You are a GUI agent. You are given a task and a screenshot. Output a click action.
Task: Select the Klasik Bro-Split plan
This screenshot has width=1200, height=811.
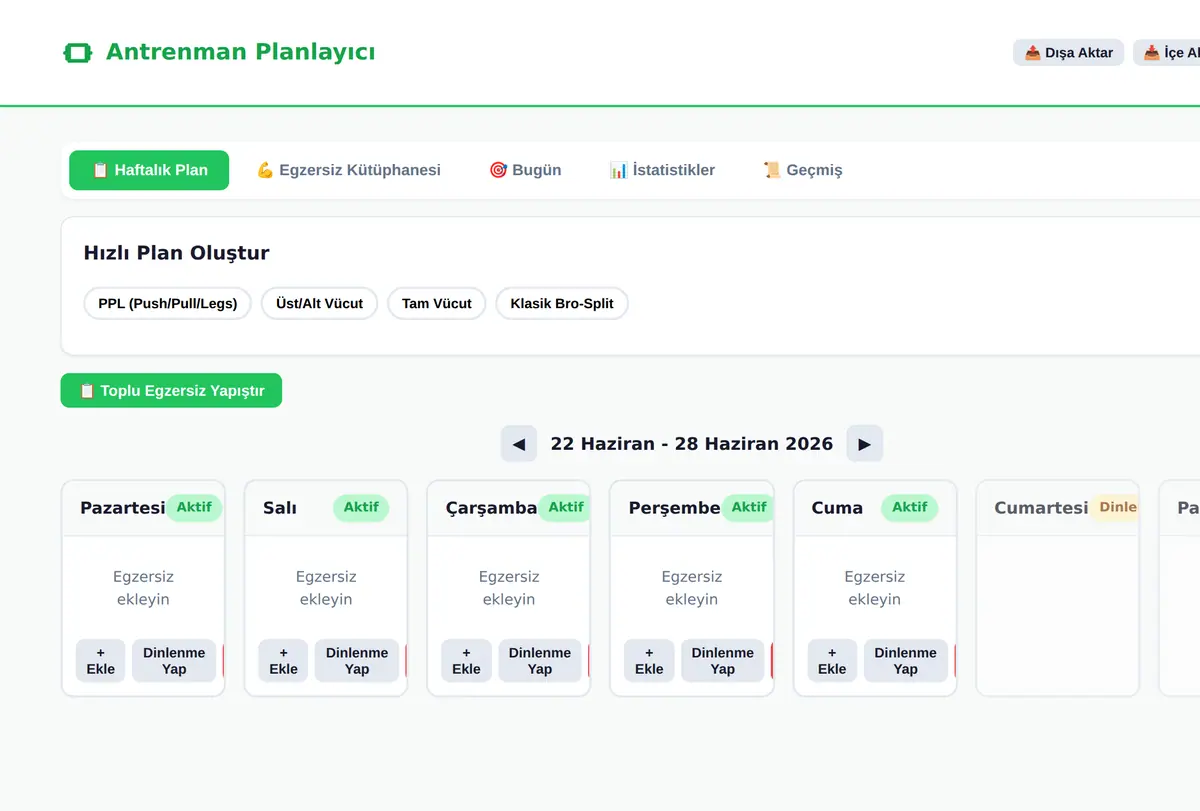562,304
